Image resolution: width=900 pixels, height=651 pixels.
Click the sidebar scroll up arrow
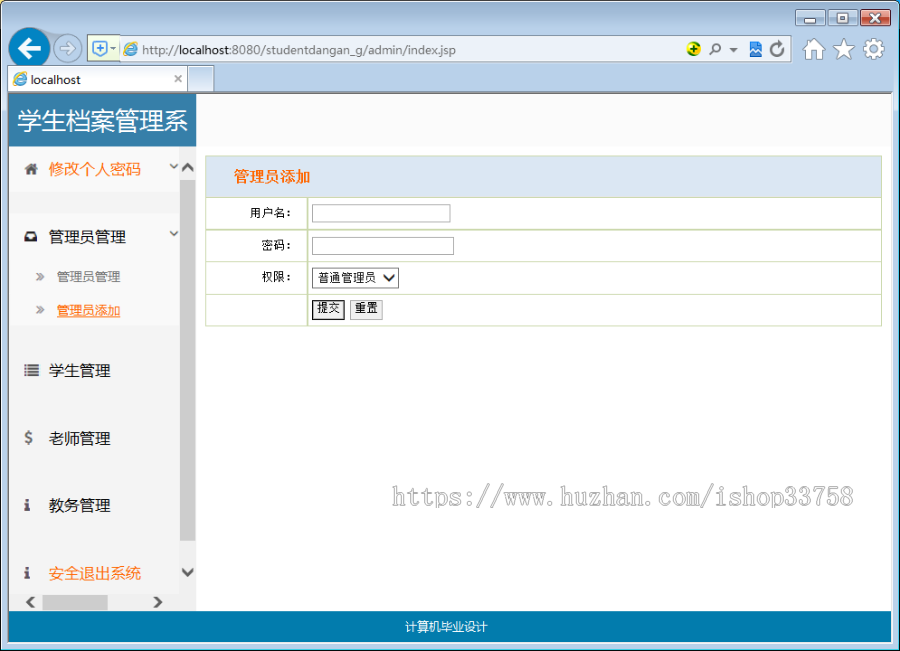click(x=188, y=167)
